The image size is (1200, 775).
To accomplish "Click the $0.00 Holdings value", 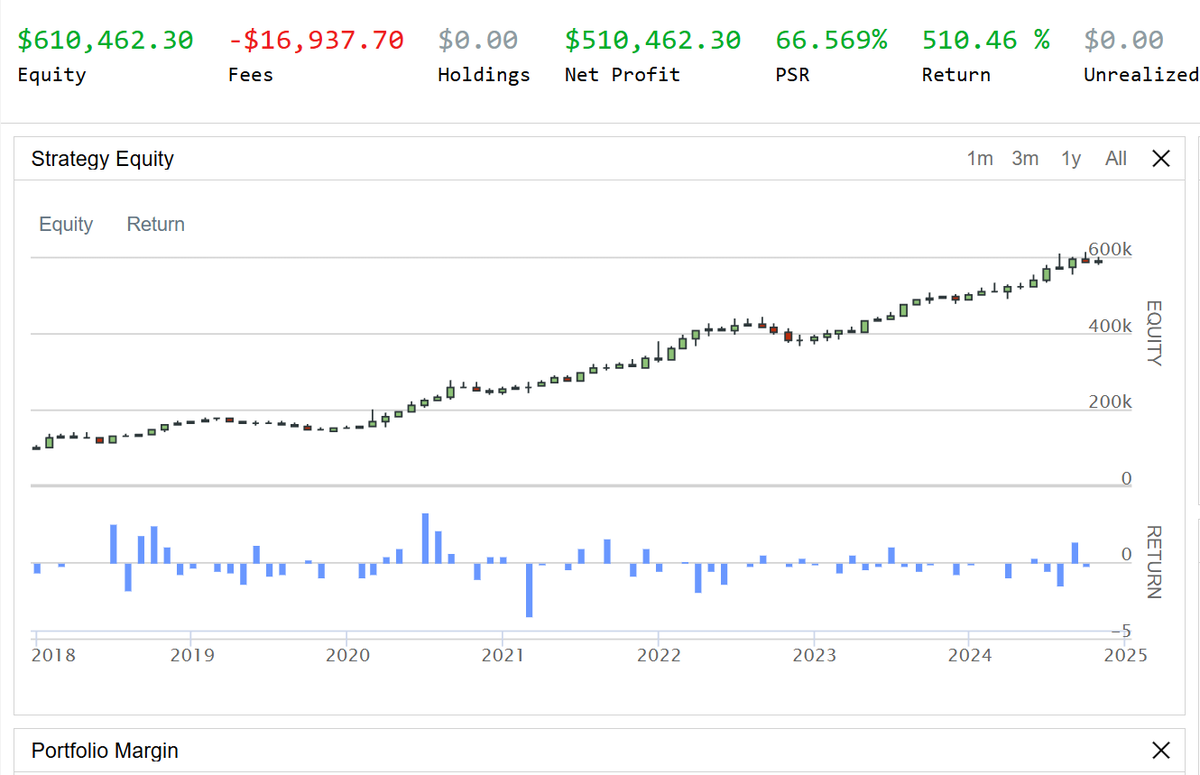I will [x=478, y=40].
